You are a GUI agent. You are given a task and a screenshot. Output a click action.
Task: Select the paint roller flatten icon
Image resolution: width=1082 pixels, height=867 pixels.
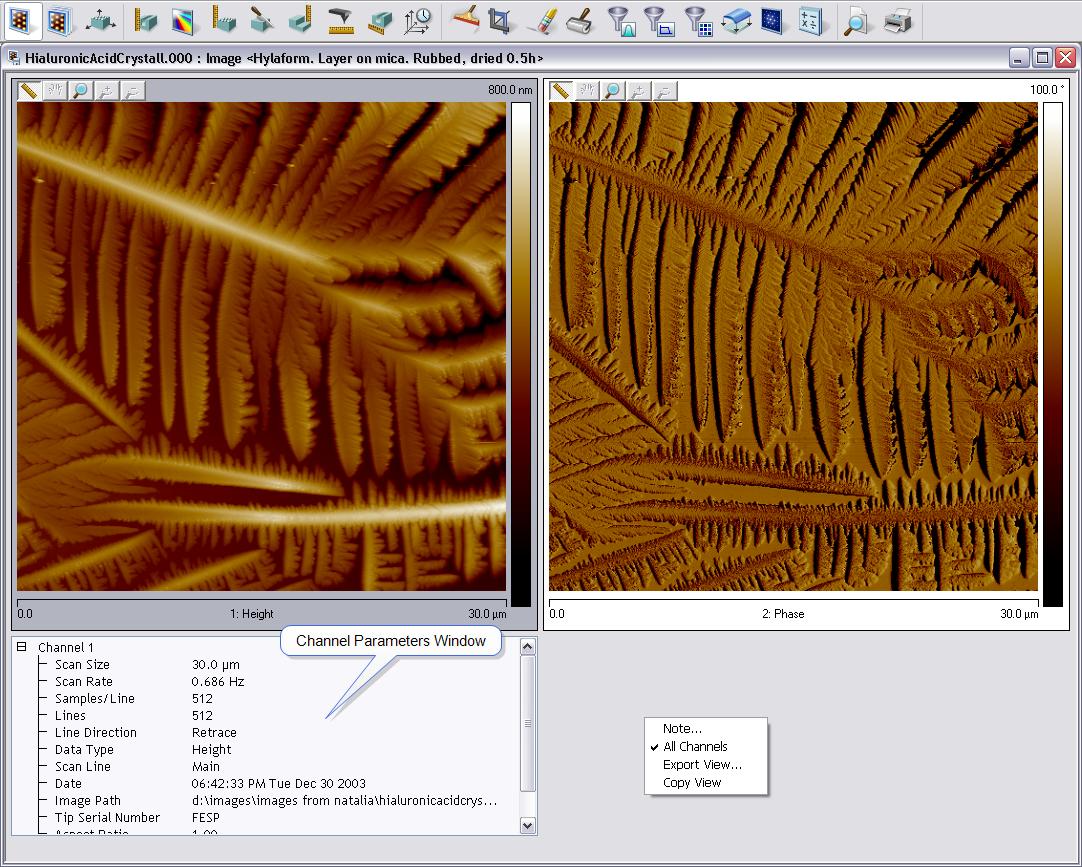(579, 19)
